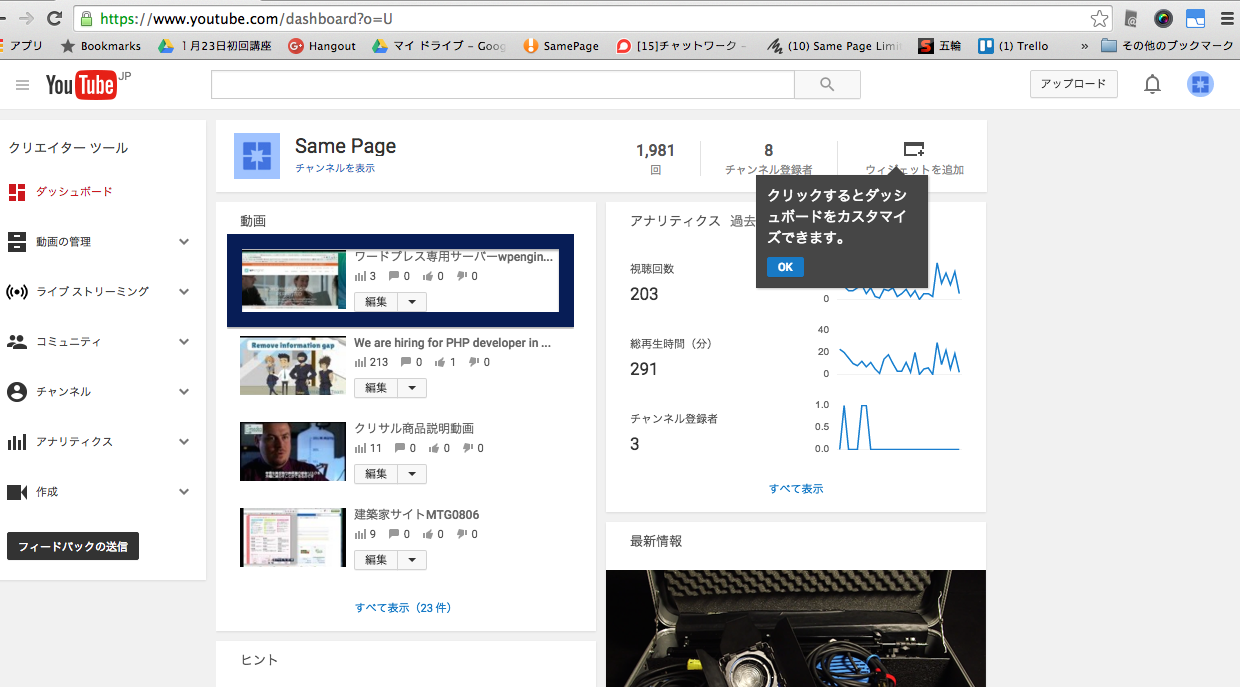
Task: Open the 五輪 bookmark
Action: coord(940,46)
